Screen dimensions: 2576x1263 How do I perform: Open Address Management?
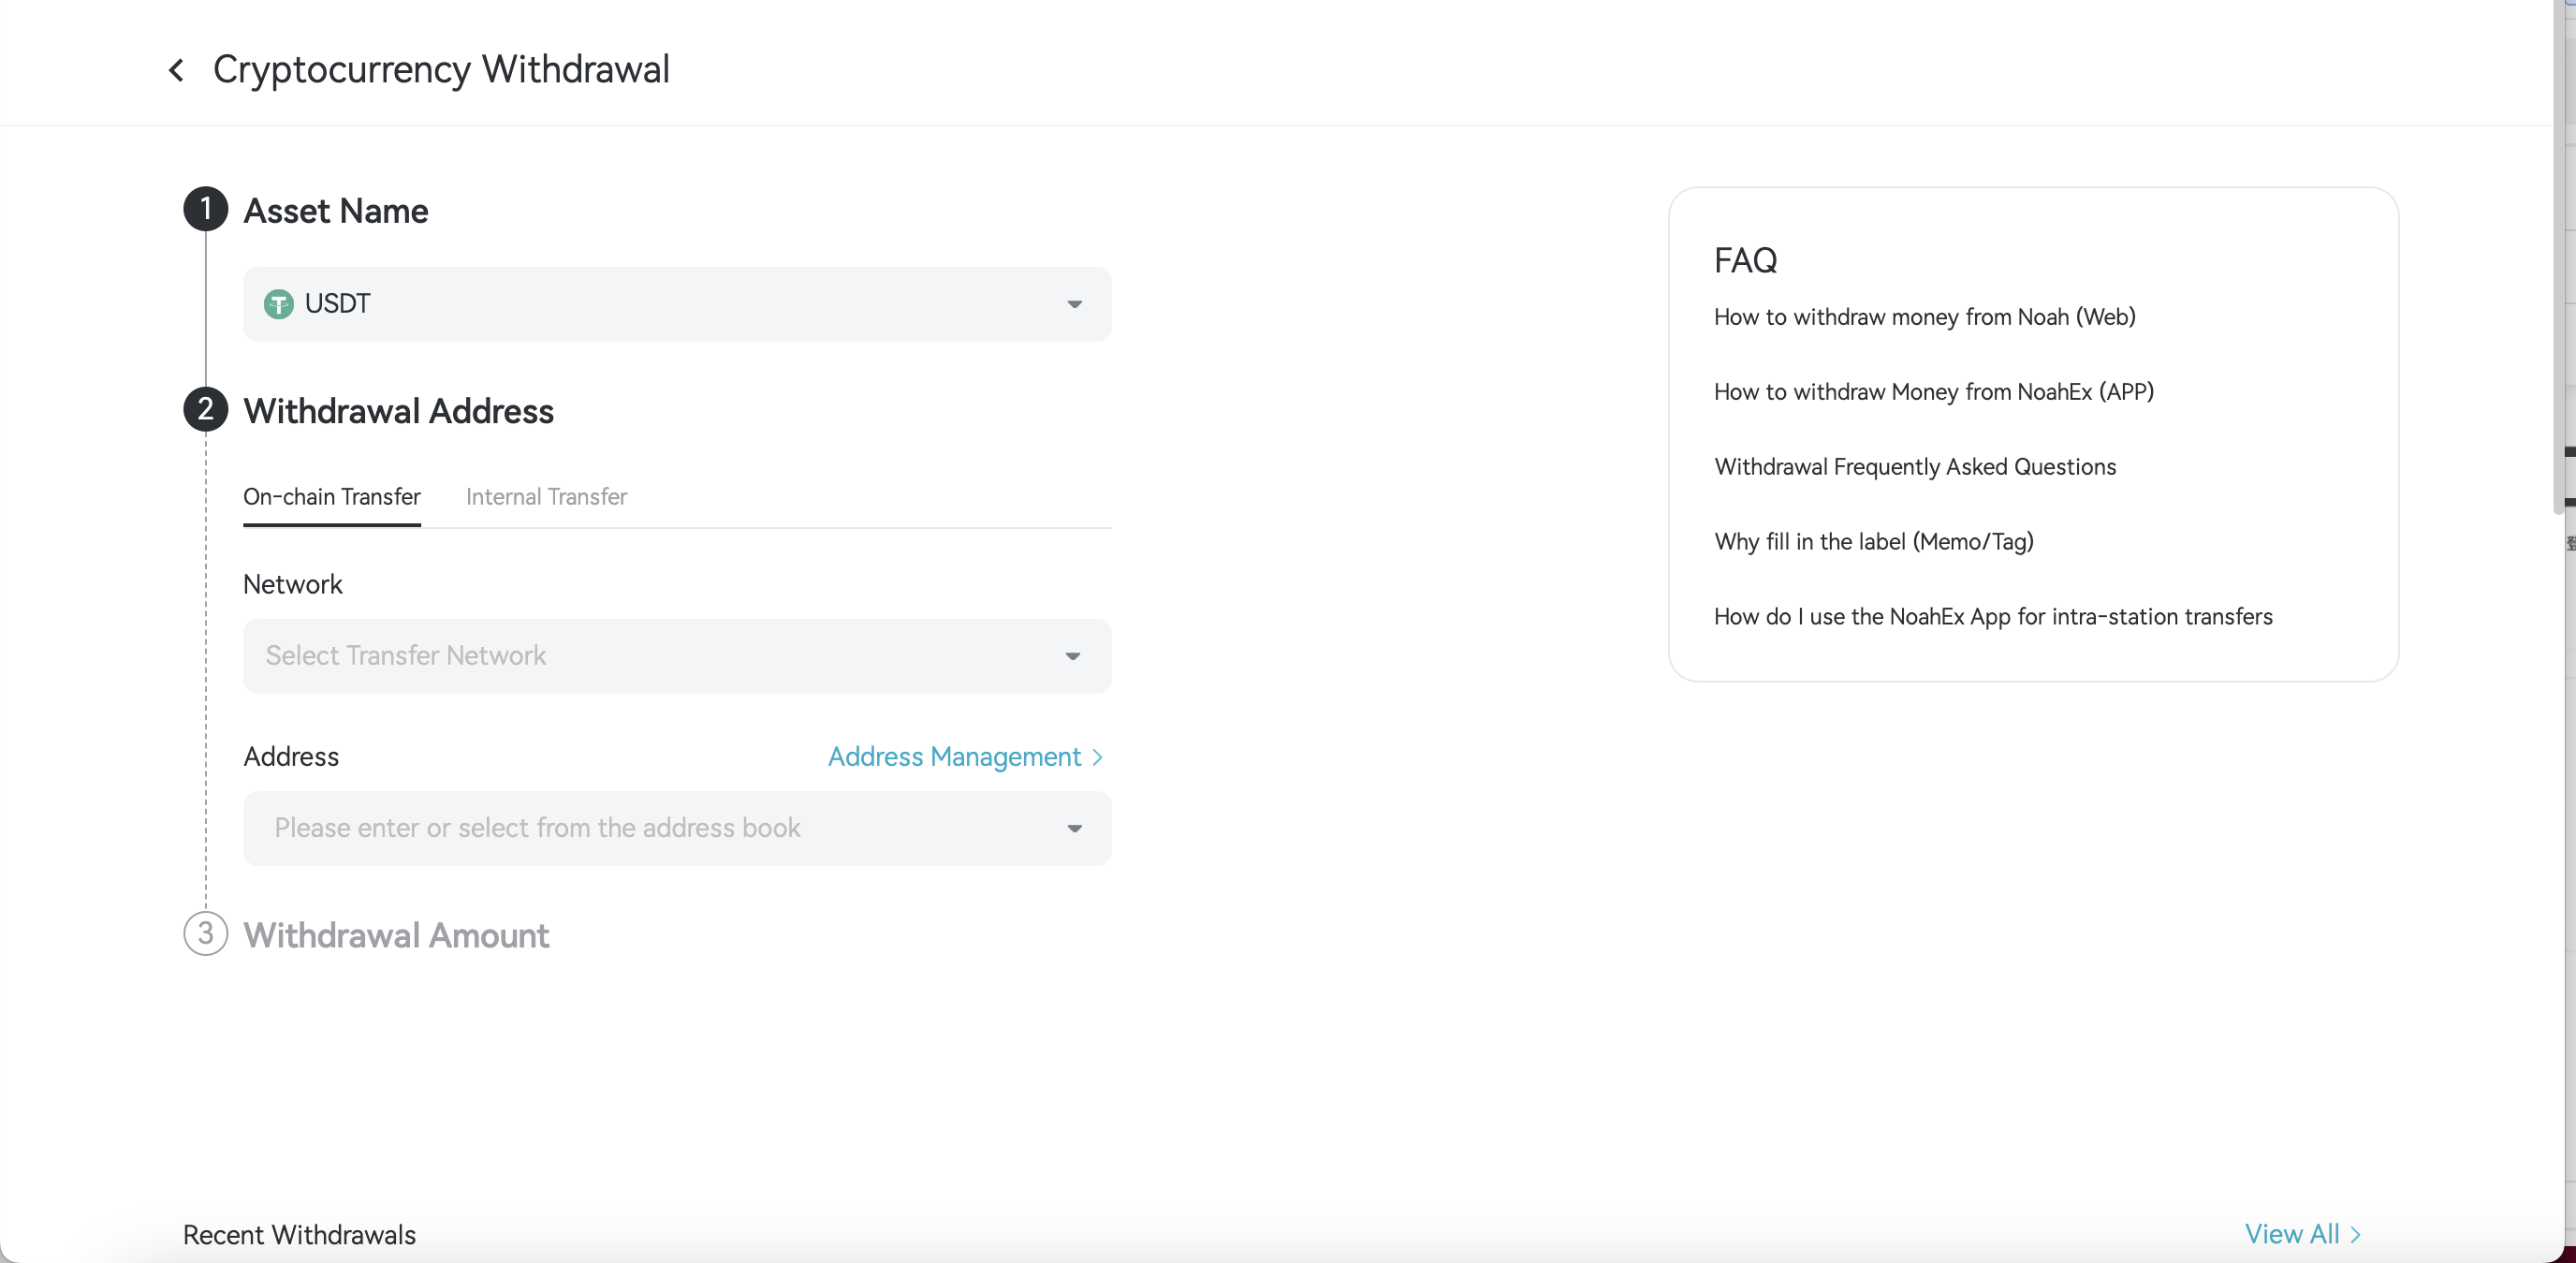(x=953, y=757)
